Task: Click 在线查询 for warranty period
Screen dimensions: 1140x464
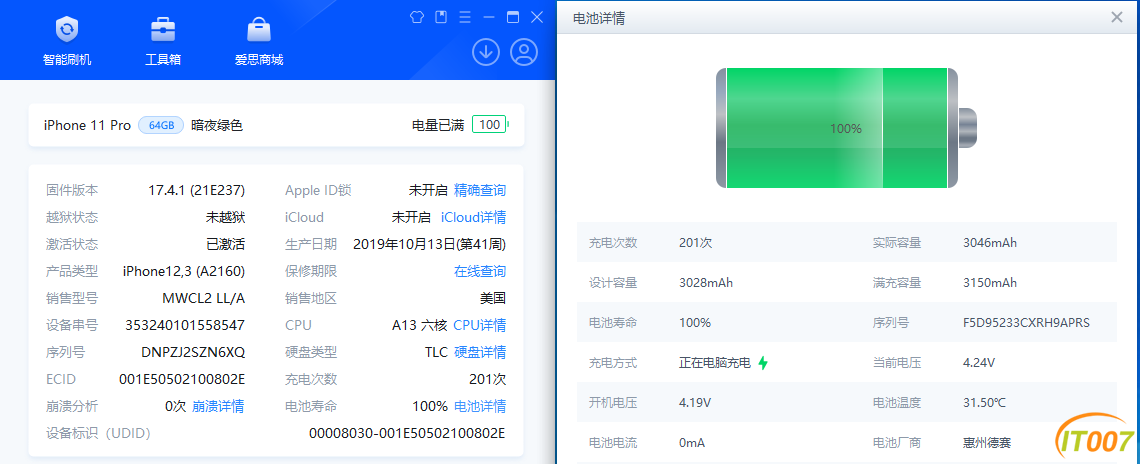Action: (x=480, y=271)
